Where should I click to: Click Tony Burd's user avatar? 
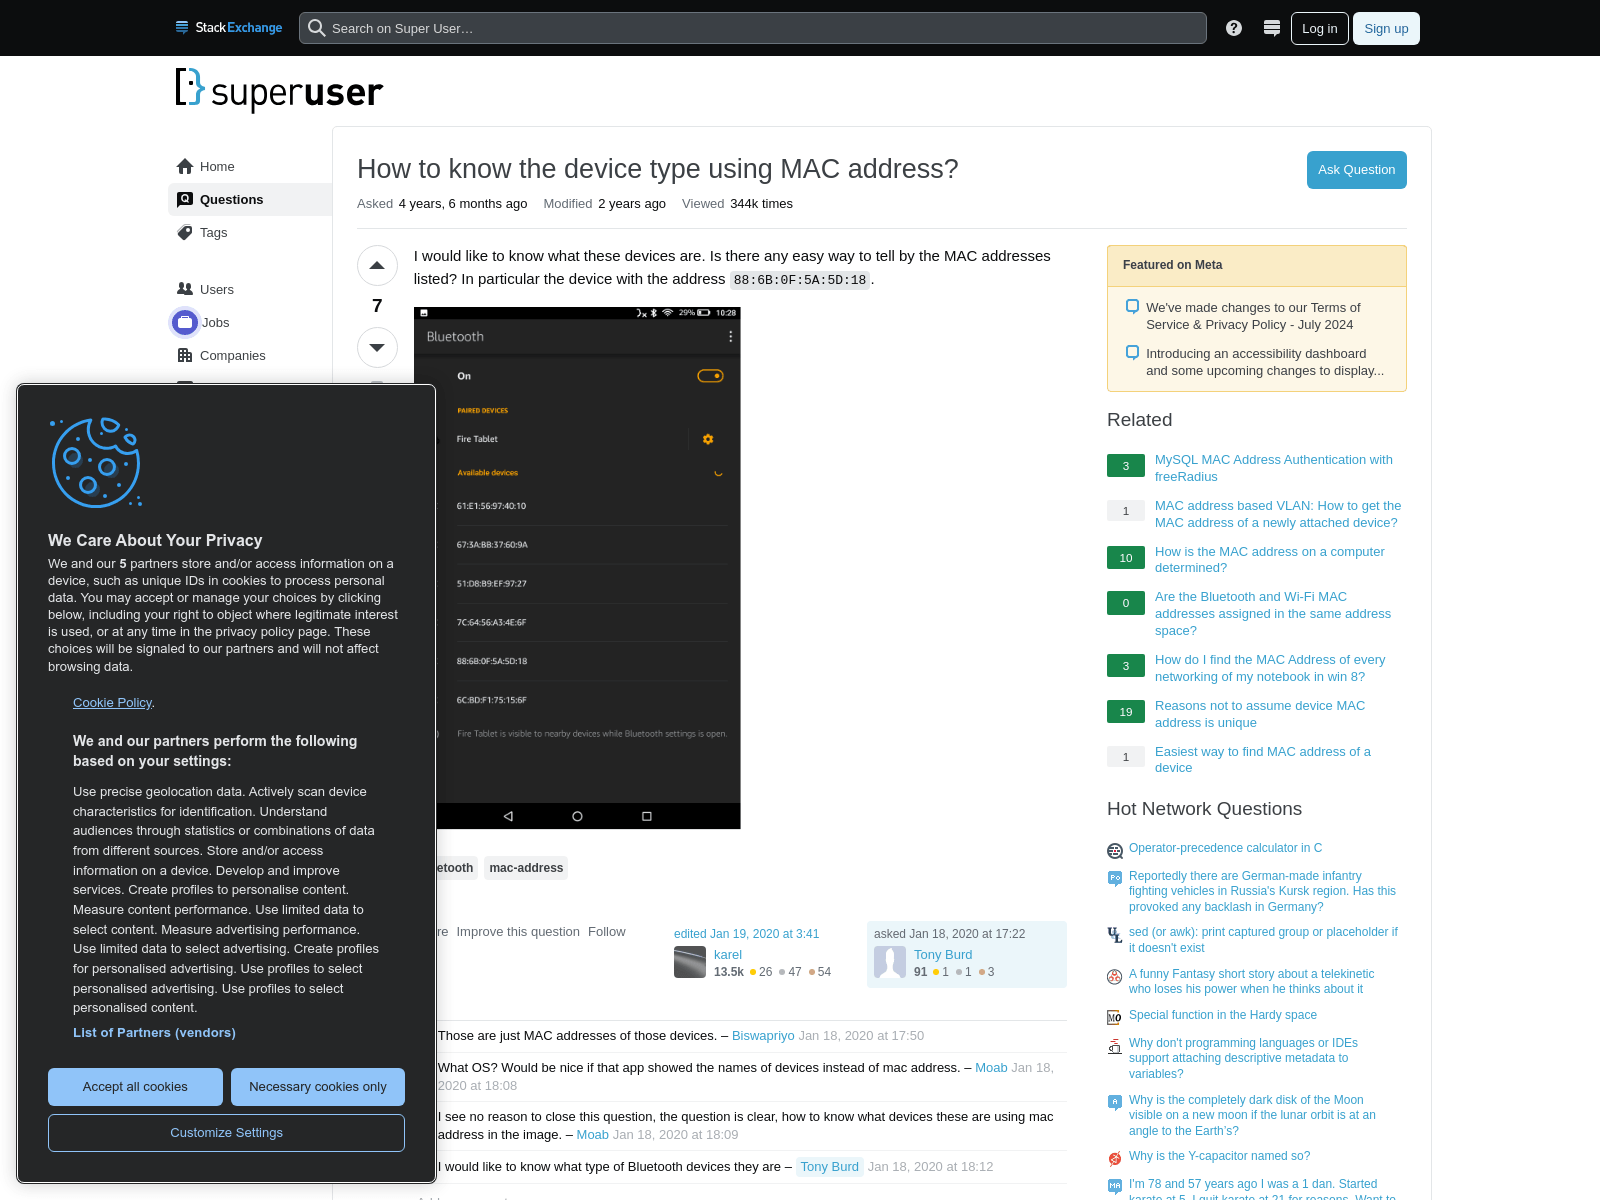(x=890, y=962)
